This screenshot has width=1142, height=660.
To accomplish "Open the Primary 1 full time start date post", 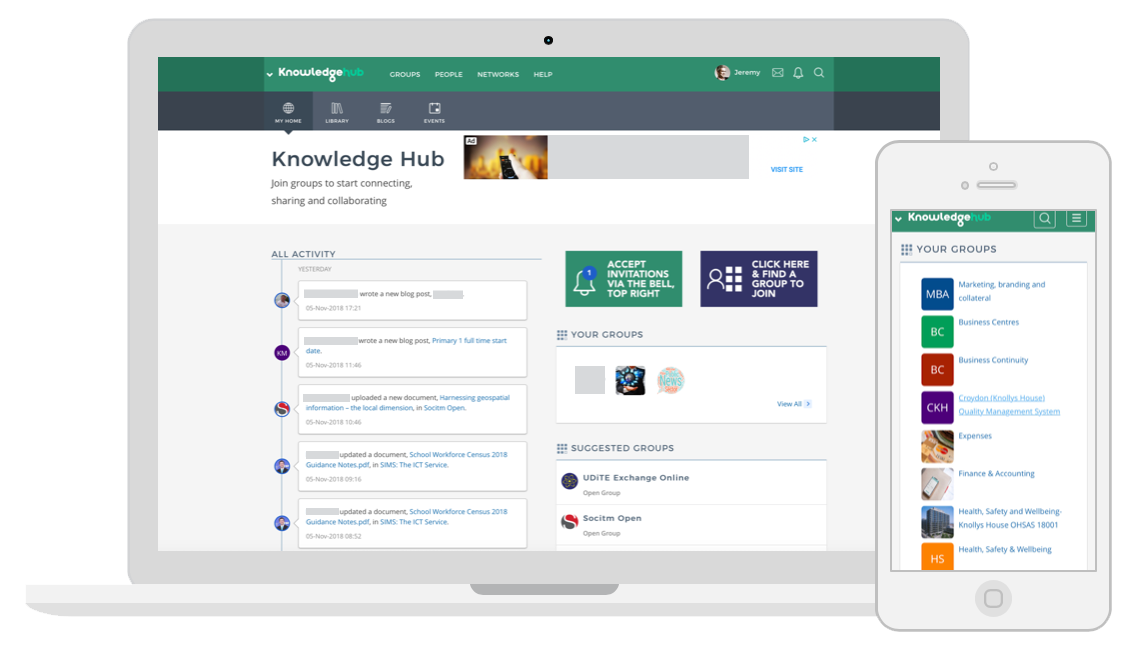I will pos(406,345).
